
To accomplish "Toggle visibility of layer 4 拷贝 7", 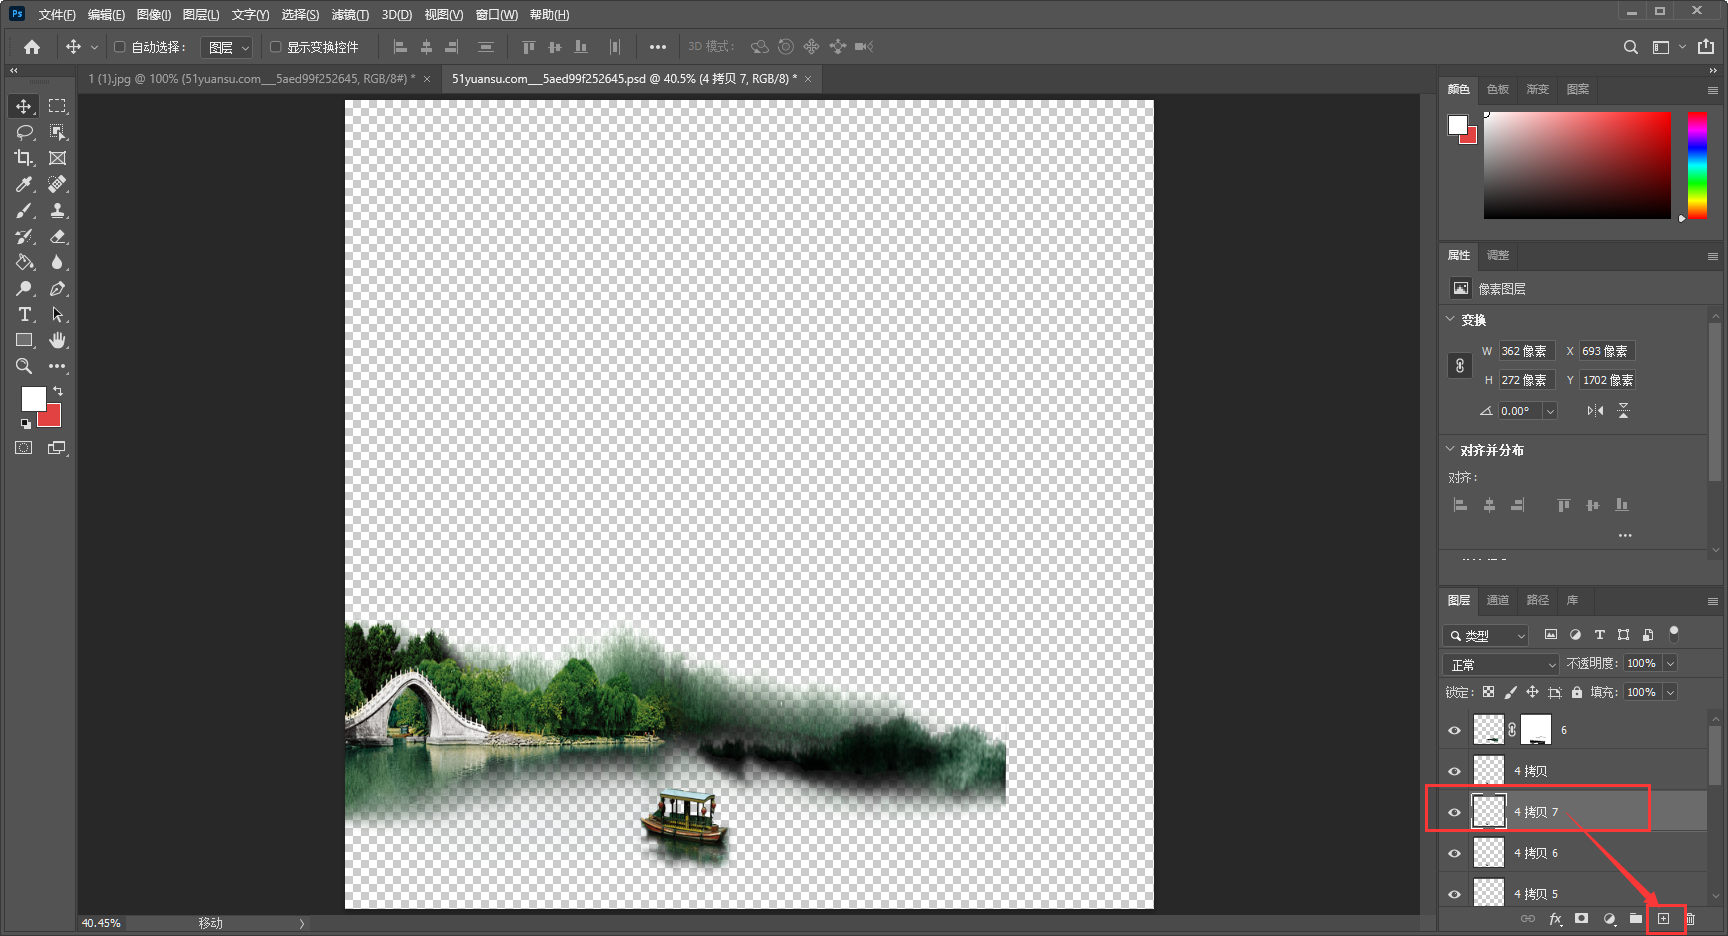I will [1454, 812].
